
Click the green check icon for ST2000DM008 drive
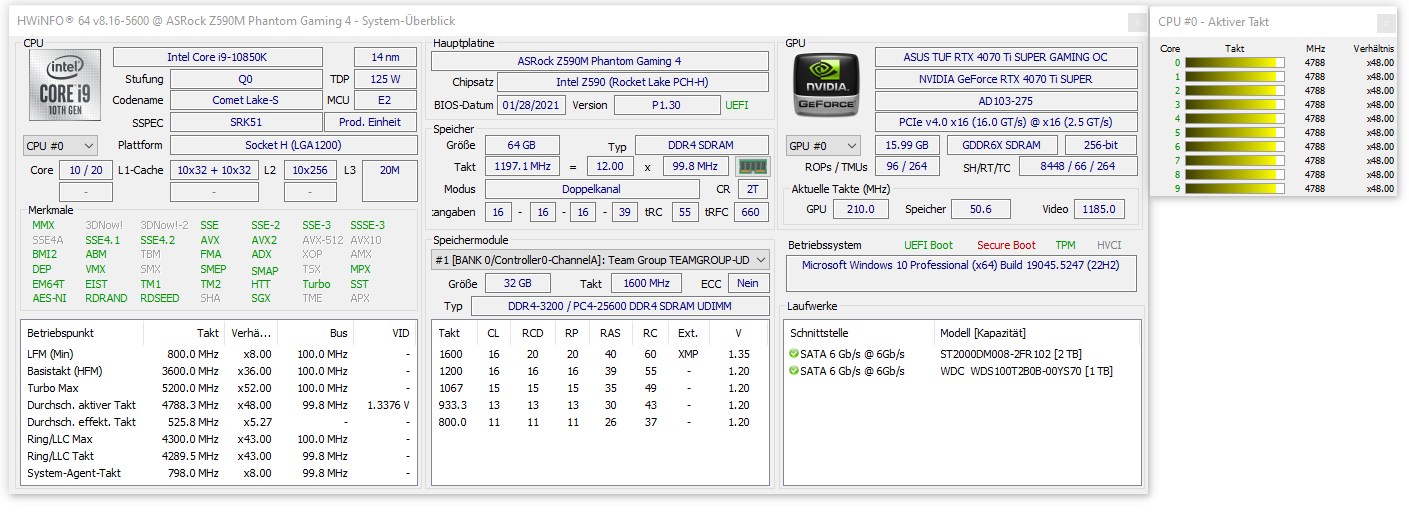(x=794, y=354)
